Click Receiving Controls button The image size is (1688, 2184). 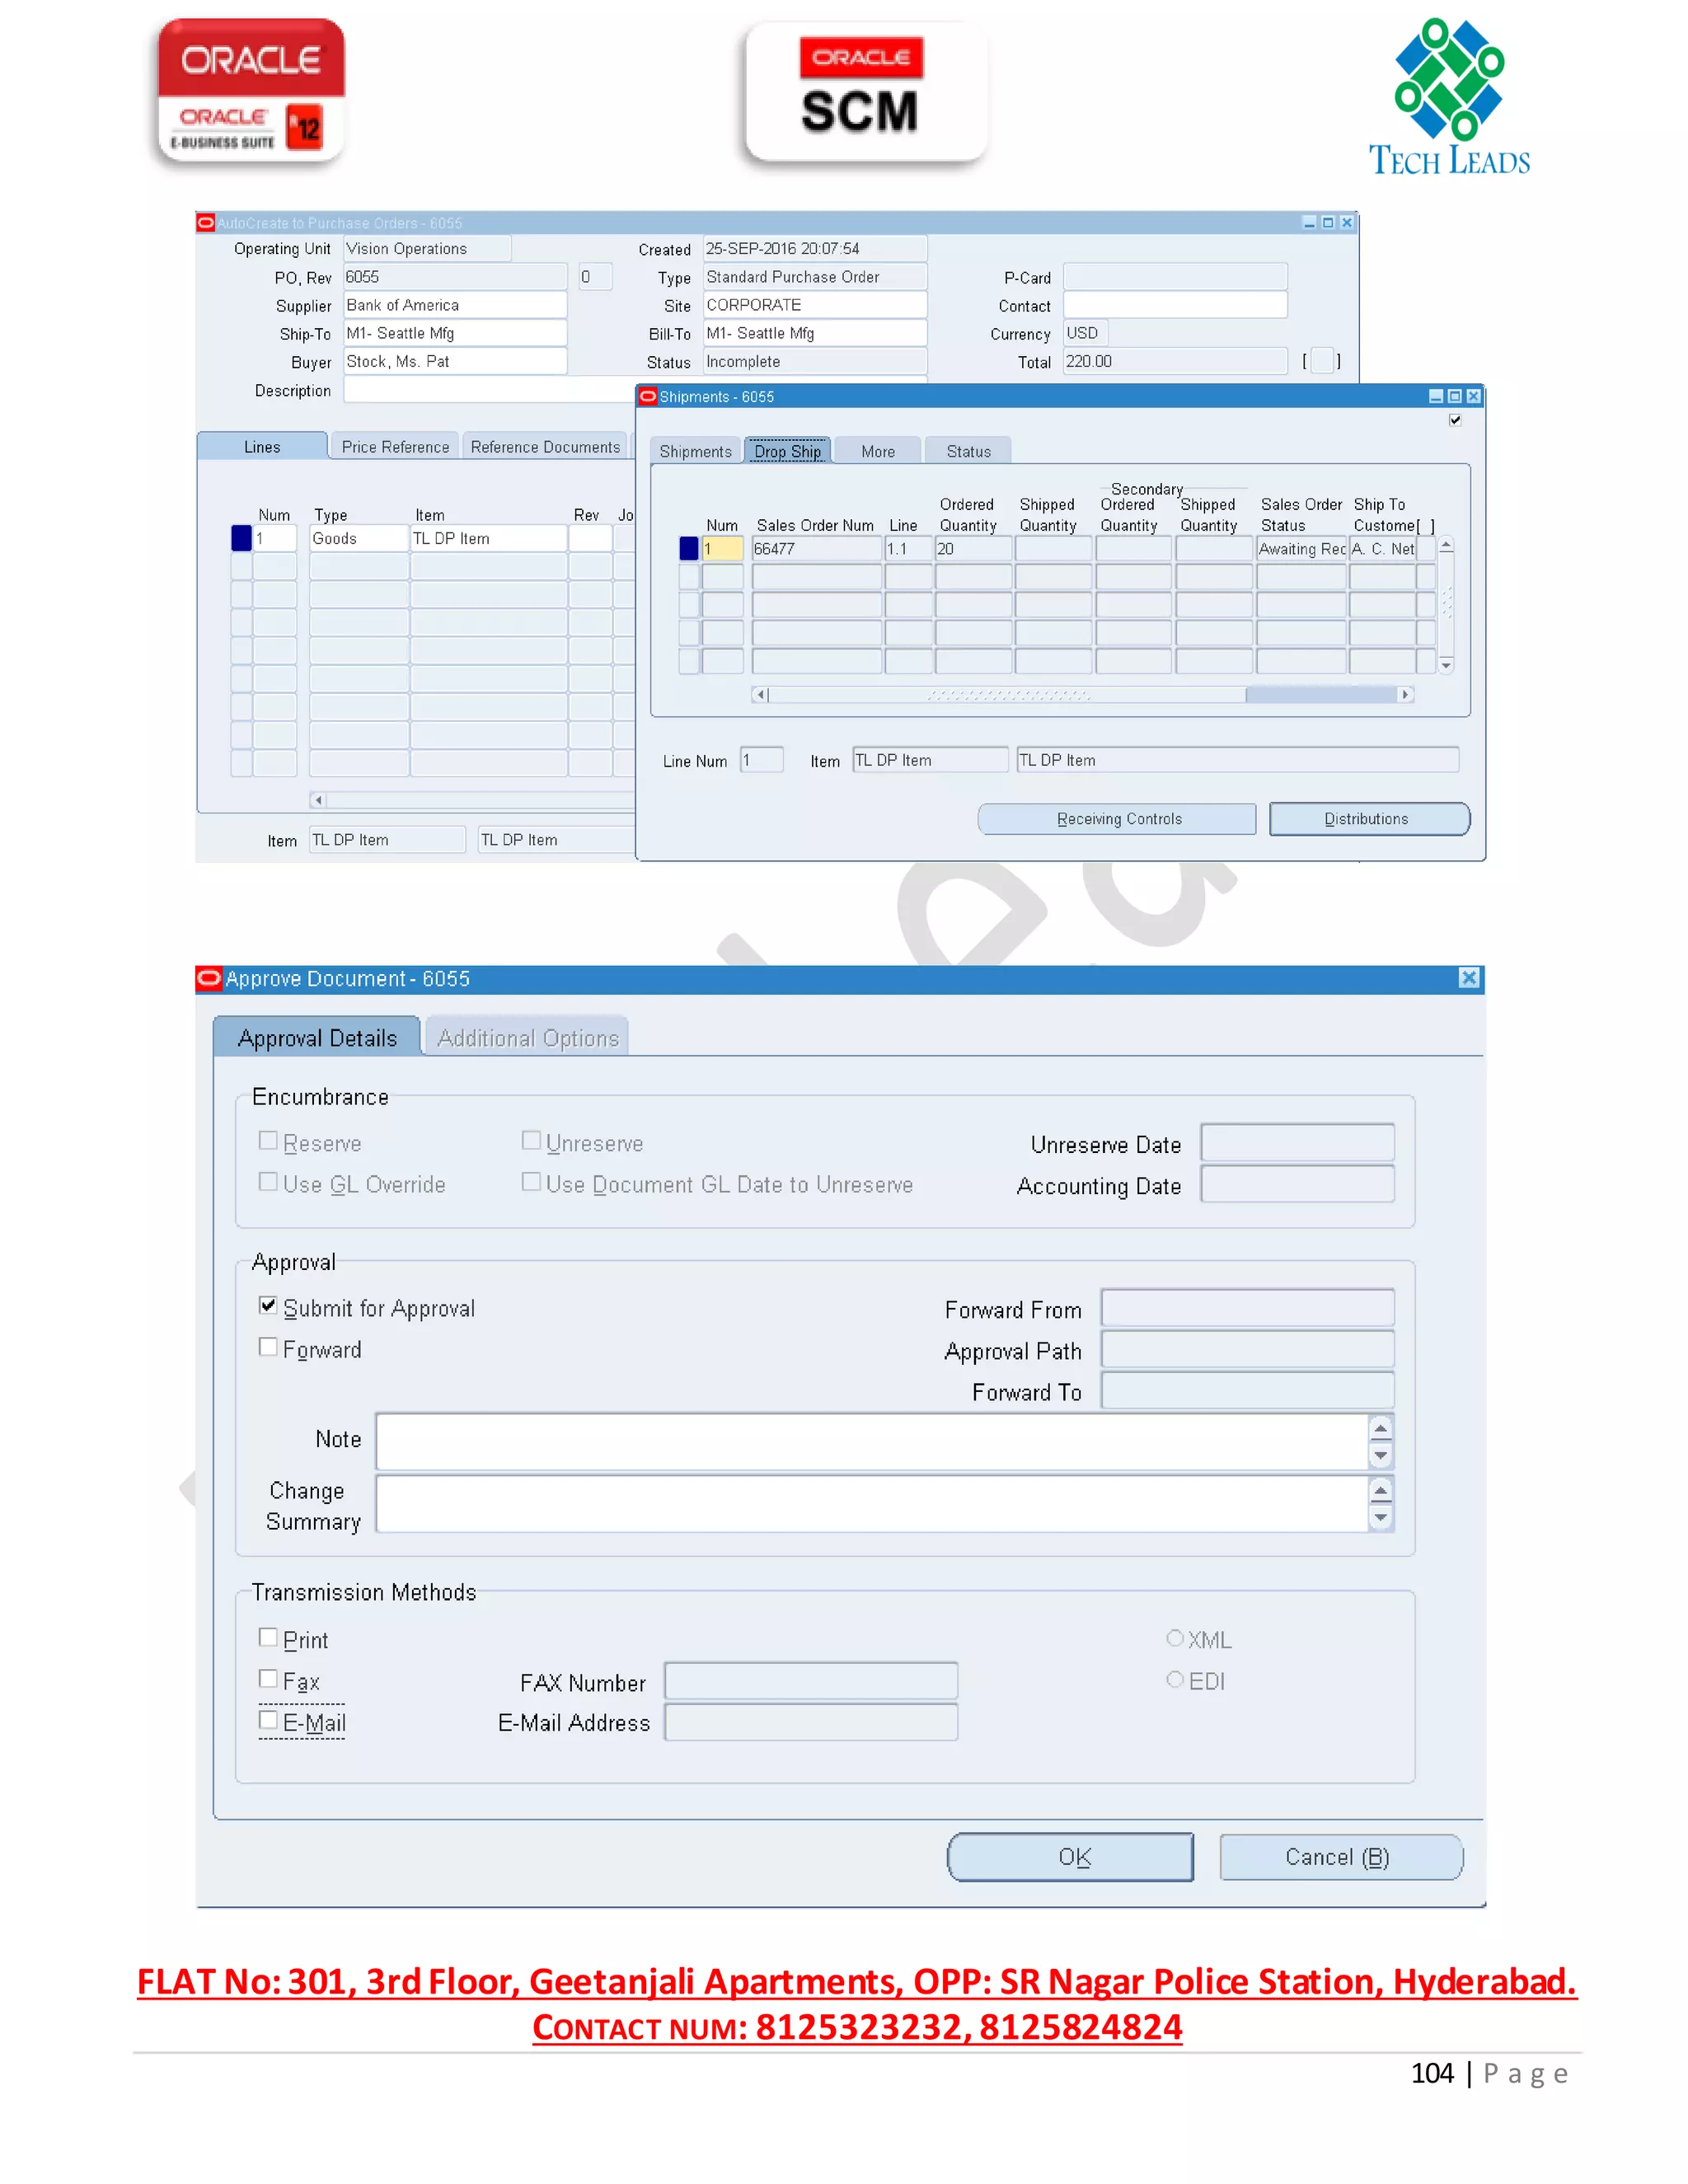tap(1117, 819)
